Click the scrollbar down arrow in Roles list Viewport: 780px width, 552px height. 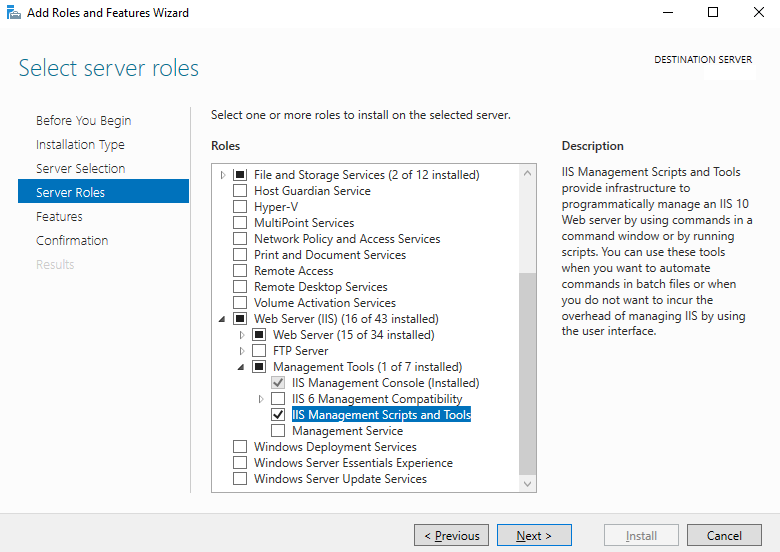pos(527,483)
